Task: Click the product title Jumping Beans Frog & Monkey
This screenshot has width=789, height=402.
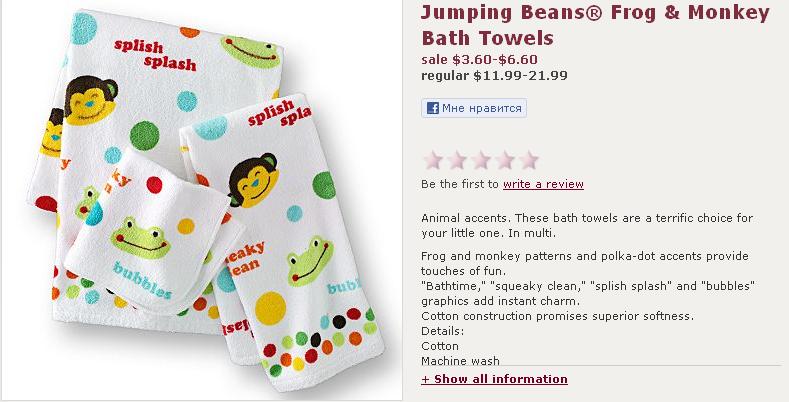Action: pos(595,25)
